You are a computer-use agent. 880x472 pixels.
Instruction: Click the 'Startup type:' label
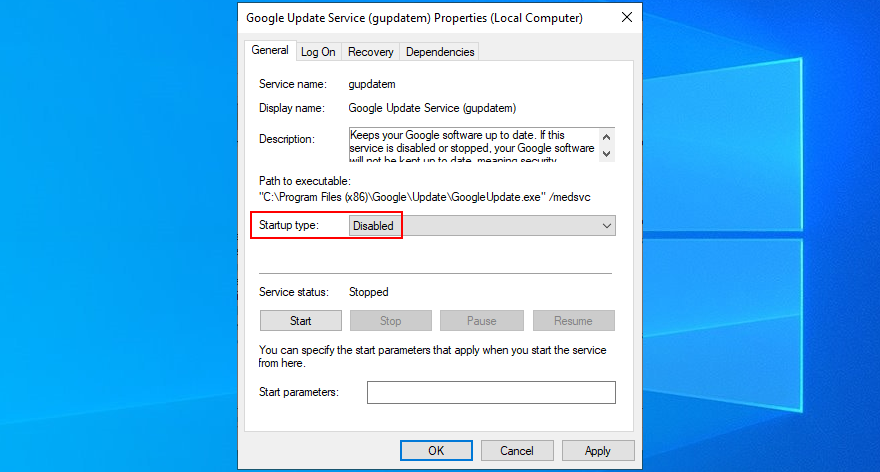(x=288, y=225)
